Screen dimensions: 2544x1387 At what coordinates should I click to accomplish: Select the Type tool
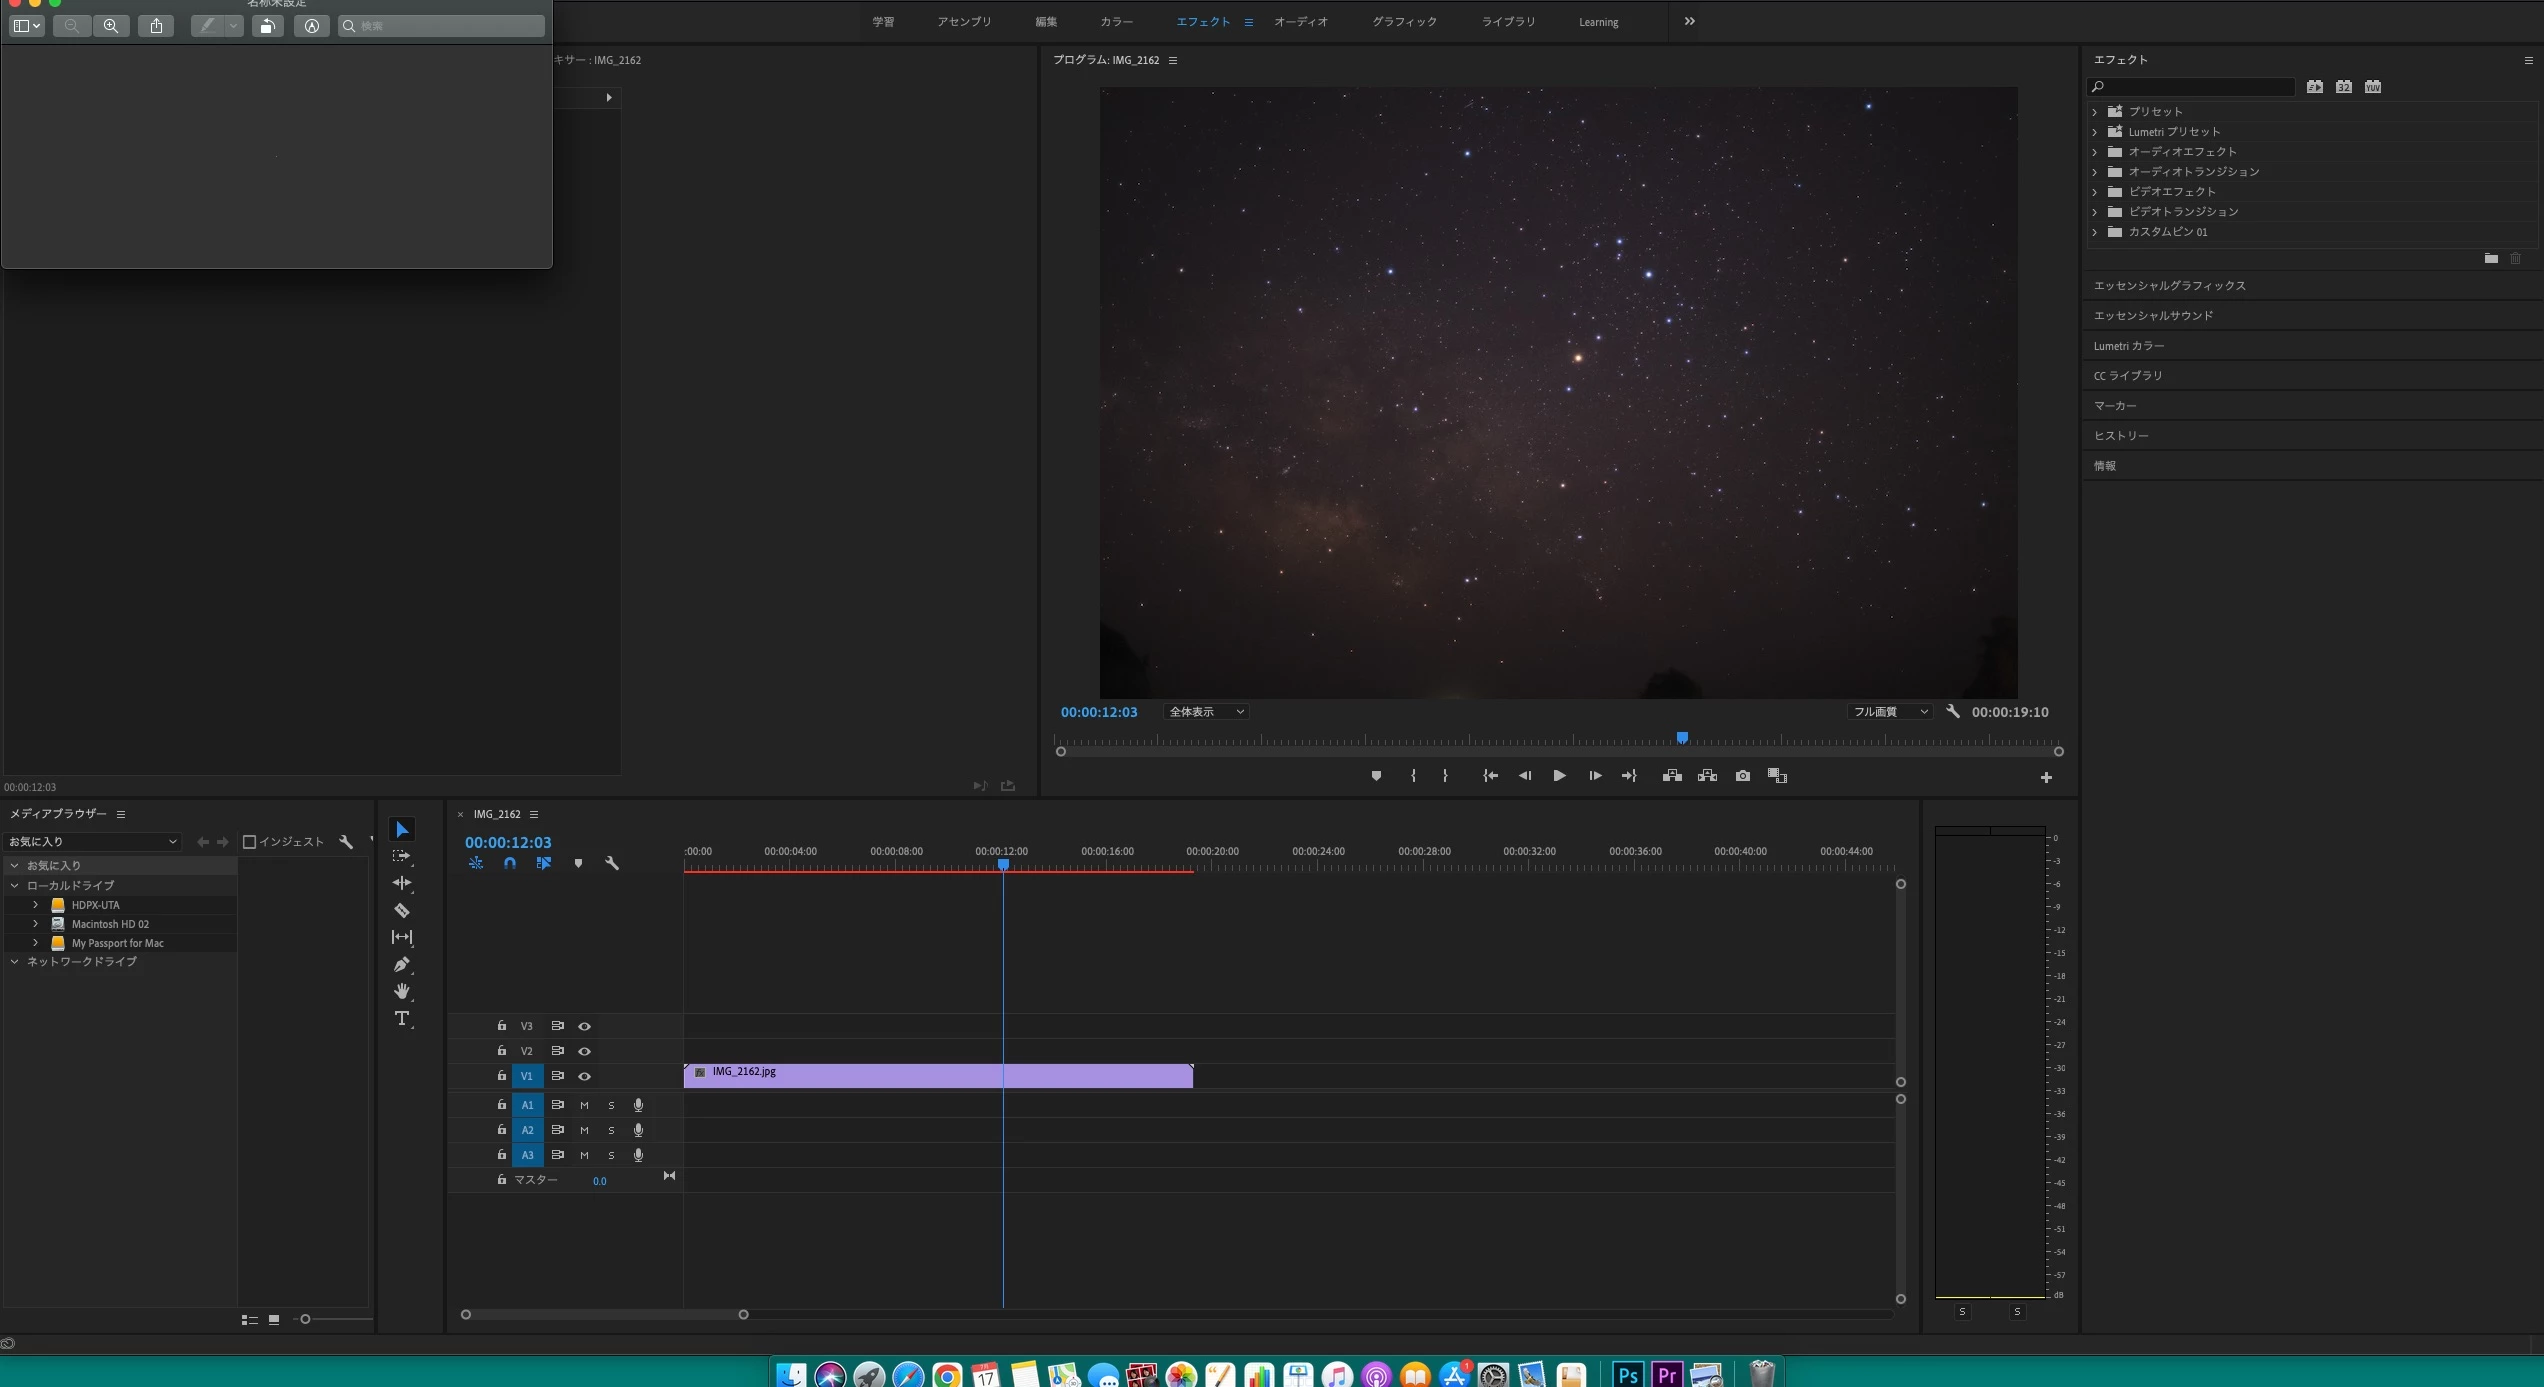tap(402, 1018)
